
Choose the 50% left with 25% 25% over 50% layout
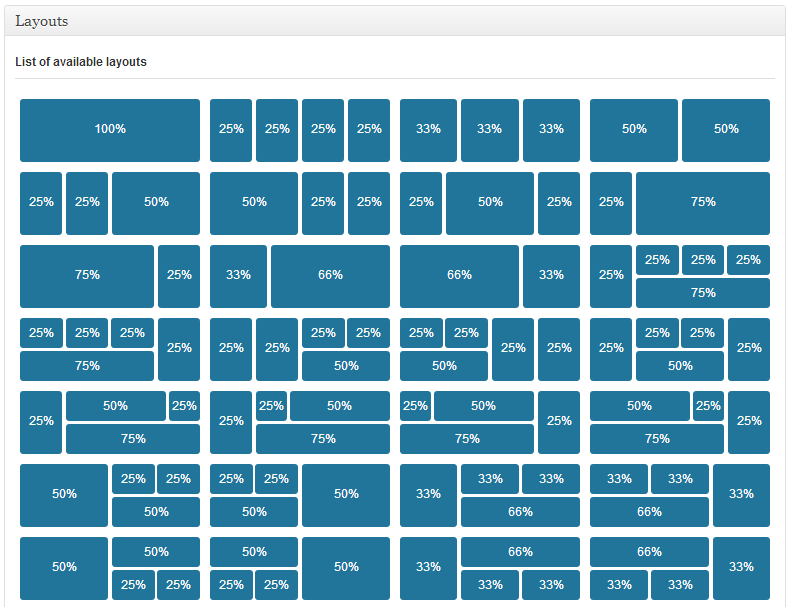tap(110, 495)
